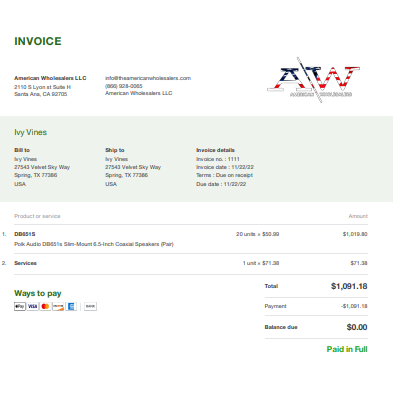Click the Apple Pay payment icon
The height and width of the screenshot is (401, 393).
[20, 306]
